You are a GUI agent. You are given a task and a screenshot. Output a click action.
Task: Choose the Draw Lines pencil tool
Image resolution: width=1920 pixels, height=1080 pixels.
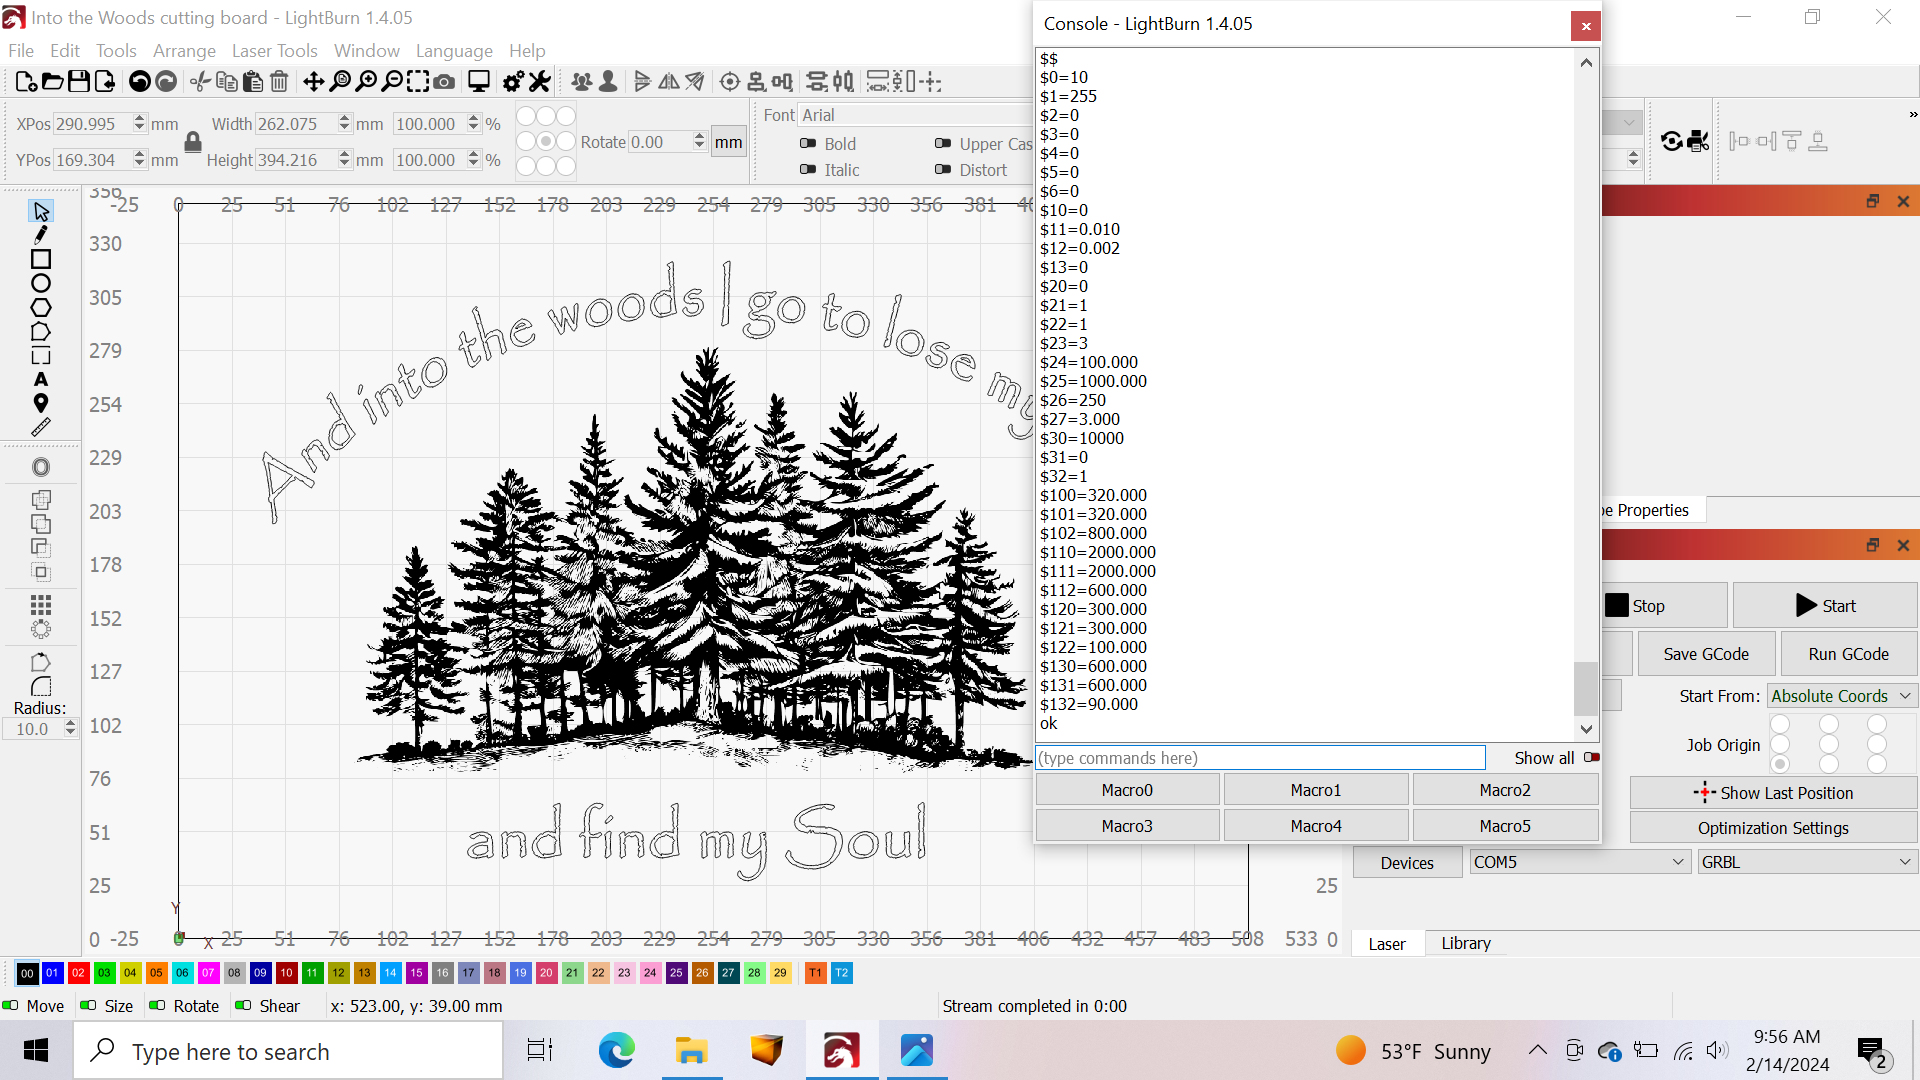[41, 235]
